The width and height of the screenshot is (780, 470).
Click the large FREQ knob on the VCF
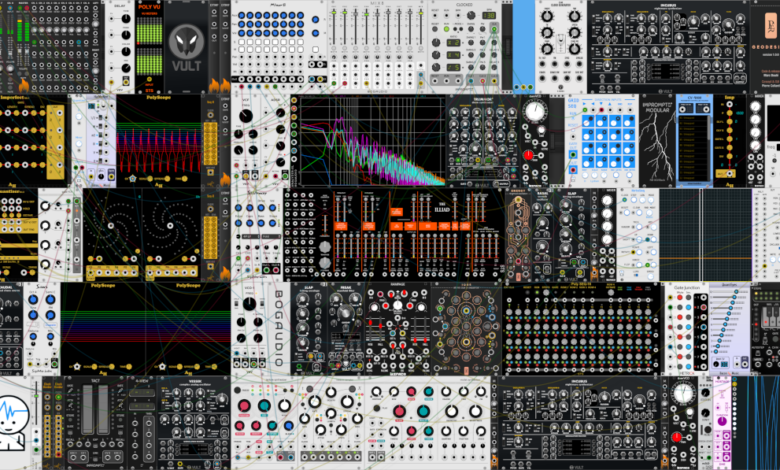(246, 116)
